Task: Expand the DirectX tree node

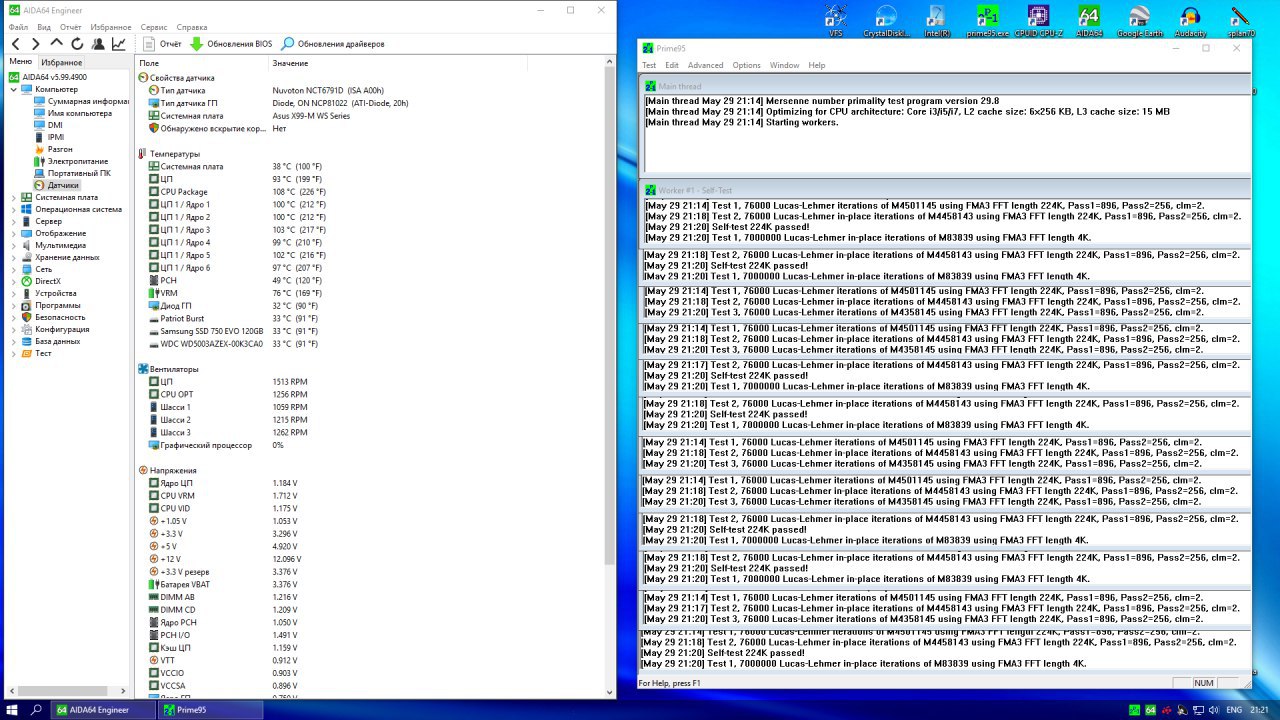Action: pyautogui.click(x=14, y=281)
